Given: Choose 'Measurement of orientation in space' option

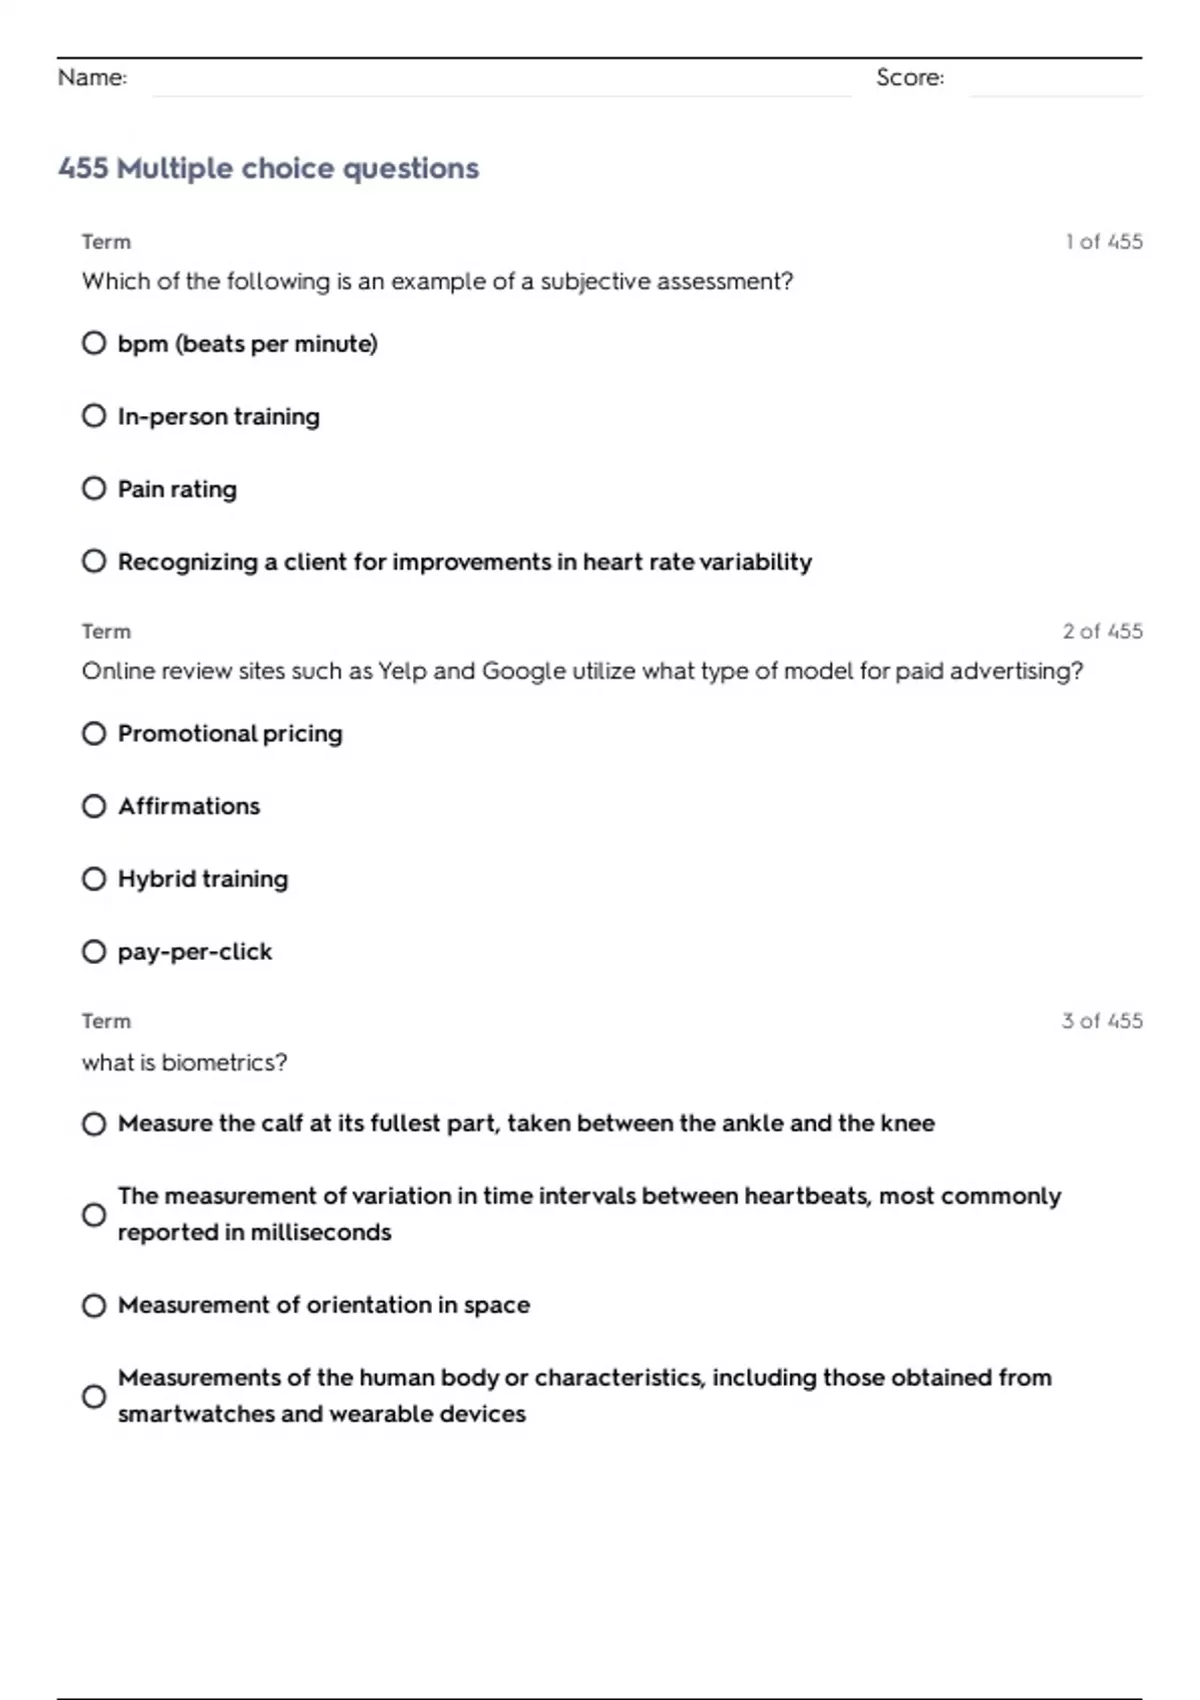Looking at the screenshot, I should 94,1306.
